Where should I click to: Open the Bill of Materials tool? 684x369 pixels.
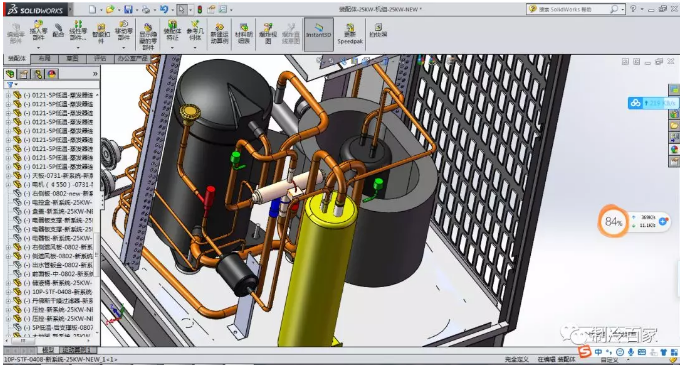coord(243,32)
